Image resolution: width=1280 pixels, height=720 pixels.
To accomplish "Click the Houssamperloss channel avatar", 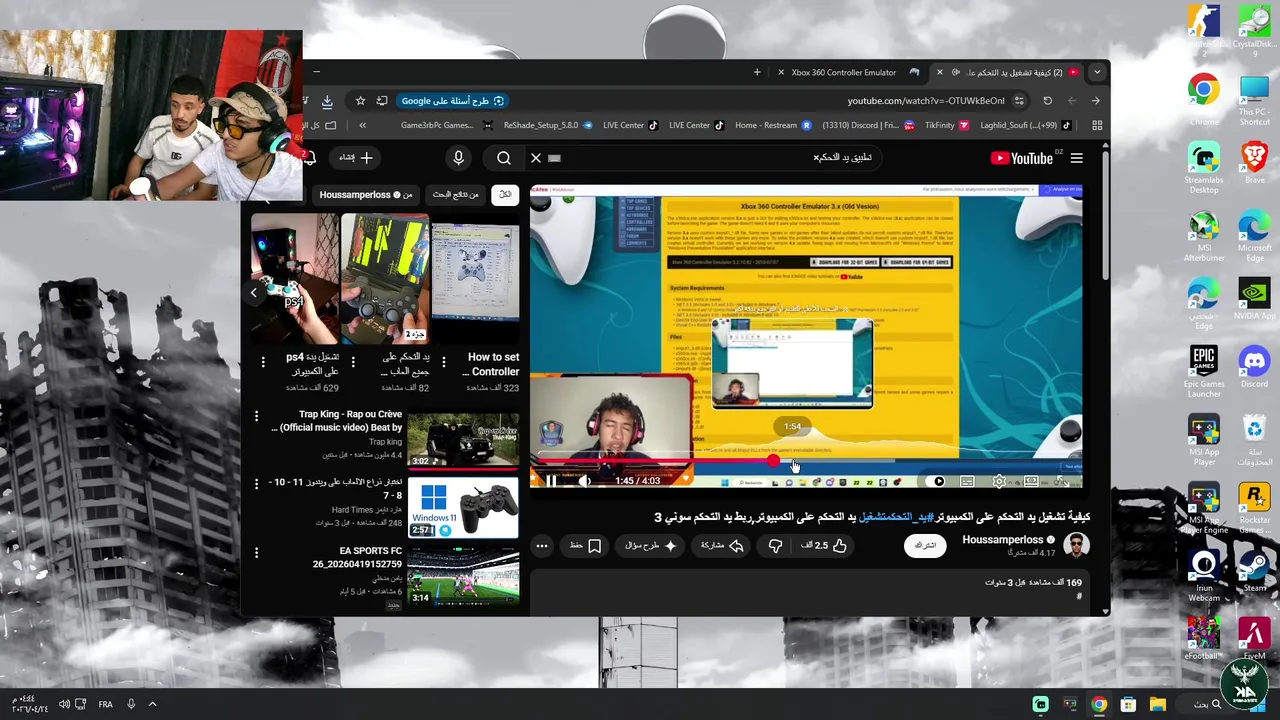I will 1076,545.
